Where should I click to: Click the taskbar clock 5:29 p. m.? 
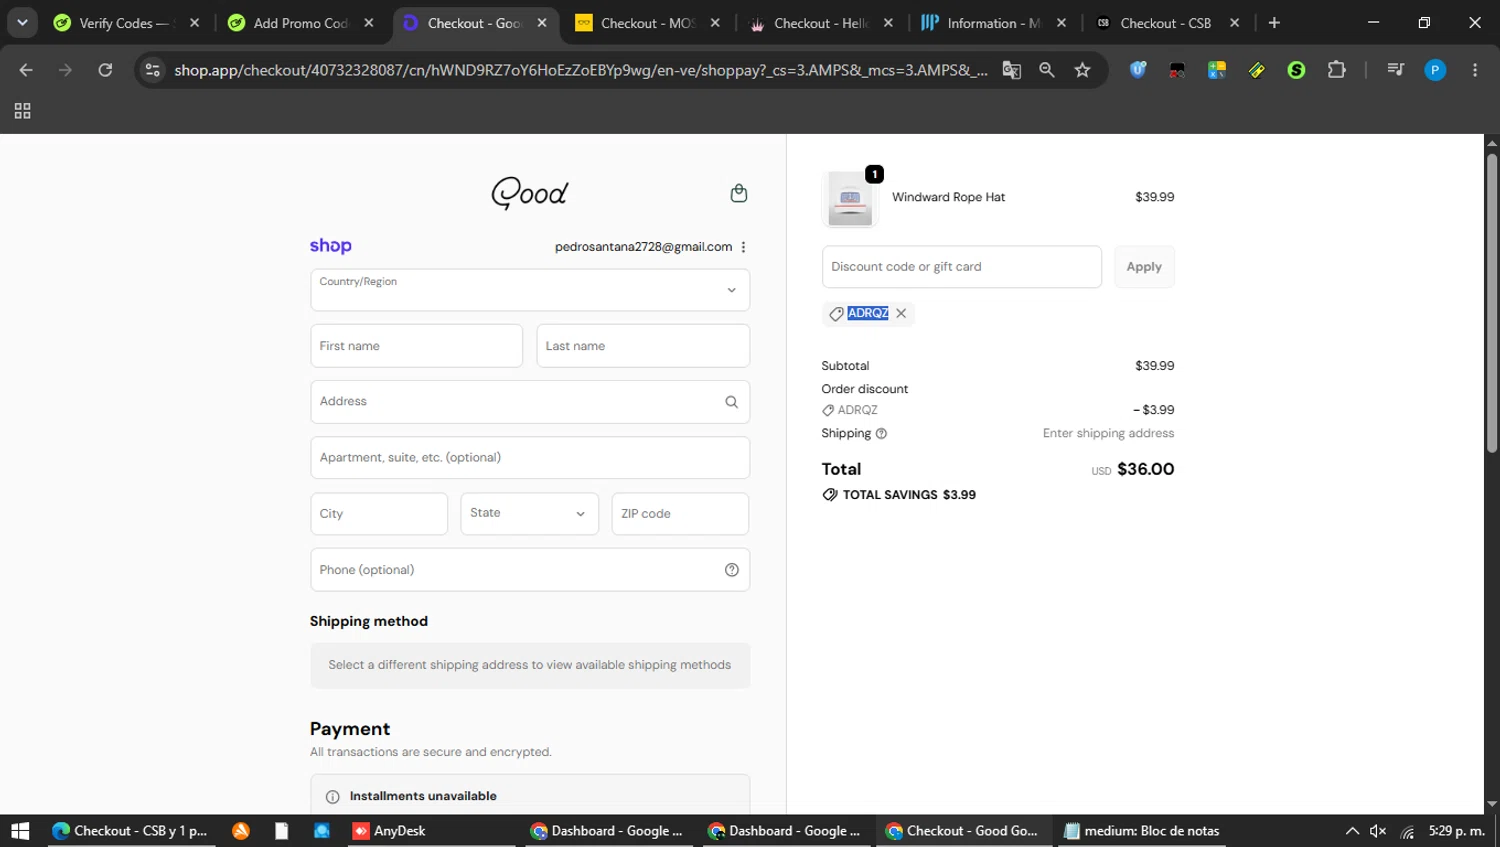click(1457, 831)
